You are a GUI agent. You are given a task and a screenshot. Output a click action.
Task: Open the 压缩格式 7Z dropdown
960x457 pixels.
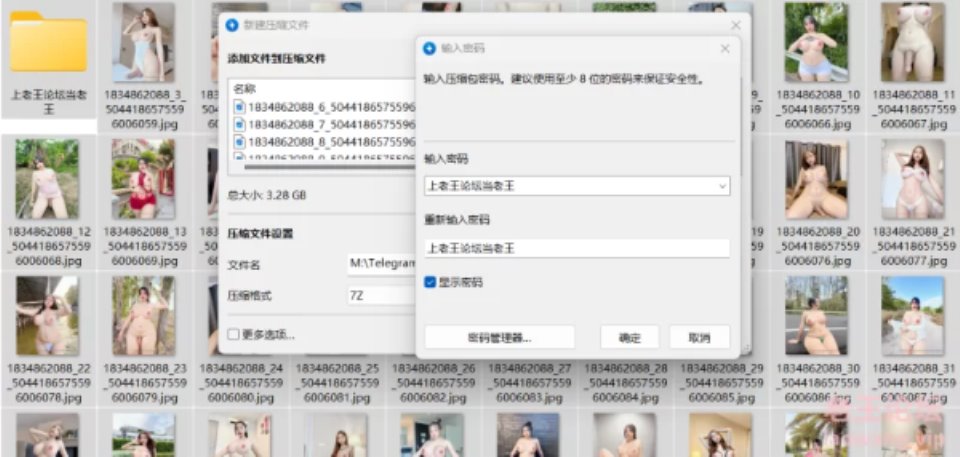(382, 296)
